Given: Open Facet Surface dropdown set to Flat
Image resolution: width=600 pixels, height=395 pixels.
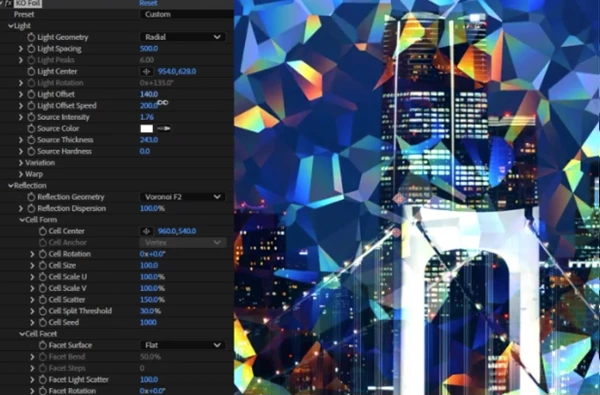Looking at the screenshot, I should pyautogui.click(x=183, y=345).
